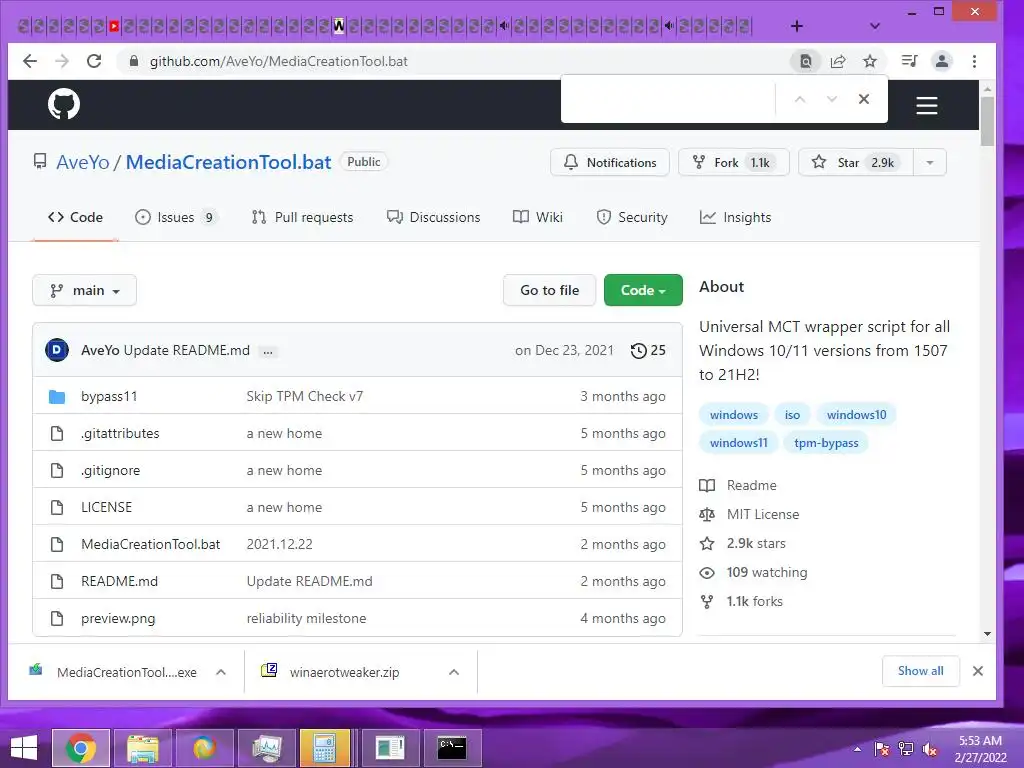Close the find-in-page bar
1024x768 pixels.
pos(864,99)
